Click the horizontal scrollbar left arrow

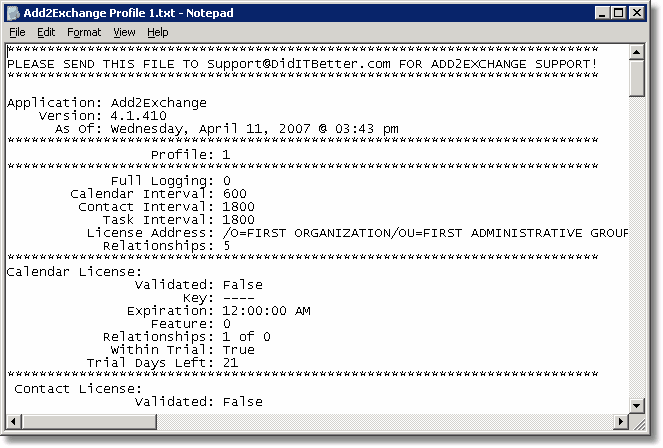coord(14,421)
